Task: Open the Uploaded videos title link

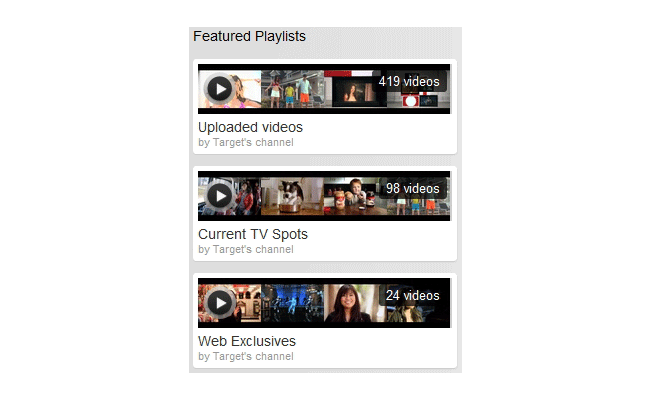Action: coord(250,127)
